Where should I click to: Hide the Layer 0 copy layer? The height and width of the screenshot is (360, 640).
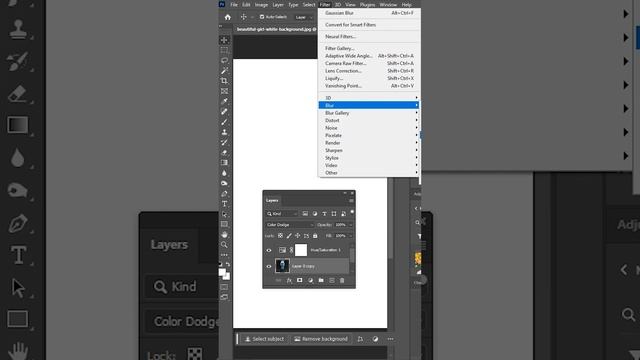tap(269, 266)
